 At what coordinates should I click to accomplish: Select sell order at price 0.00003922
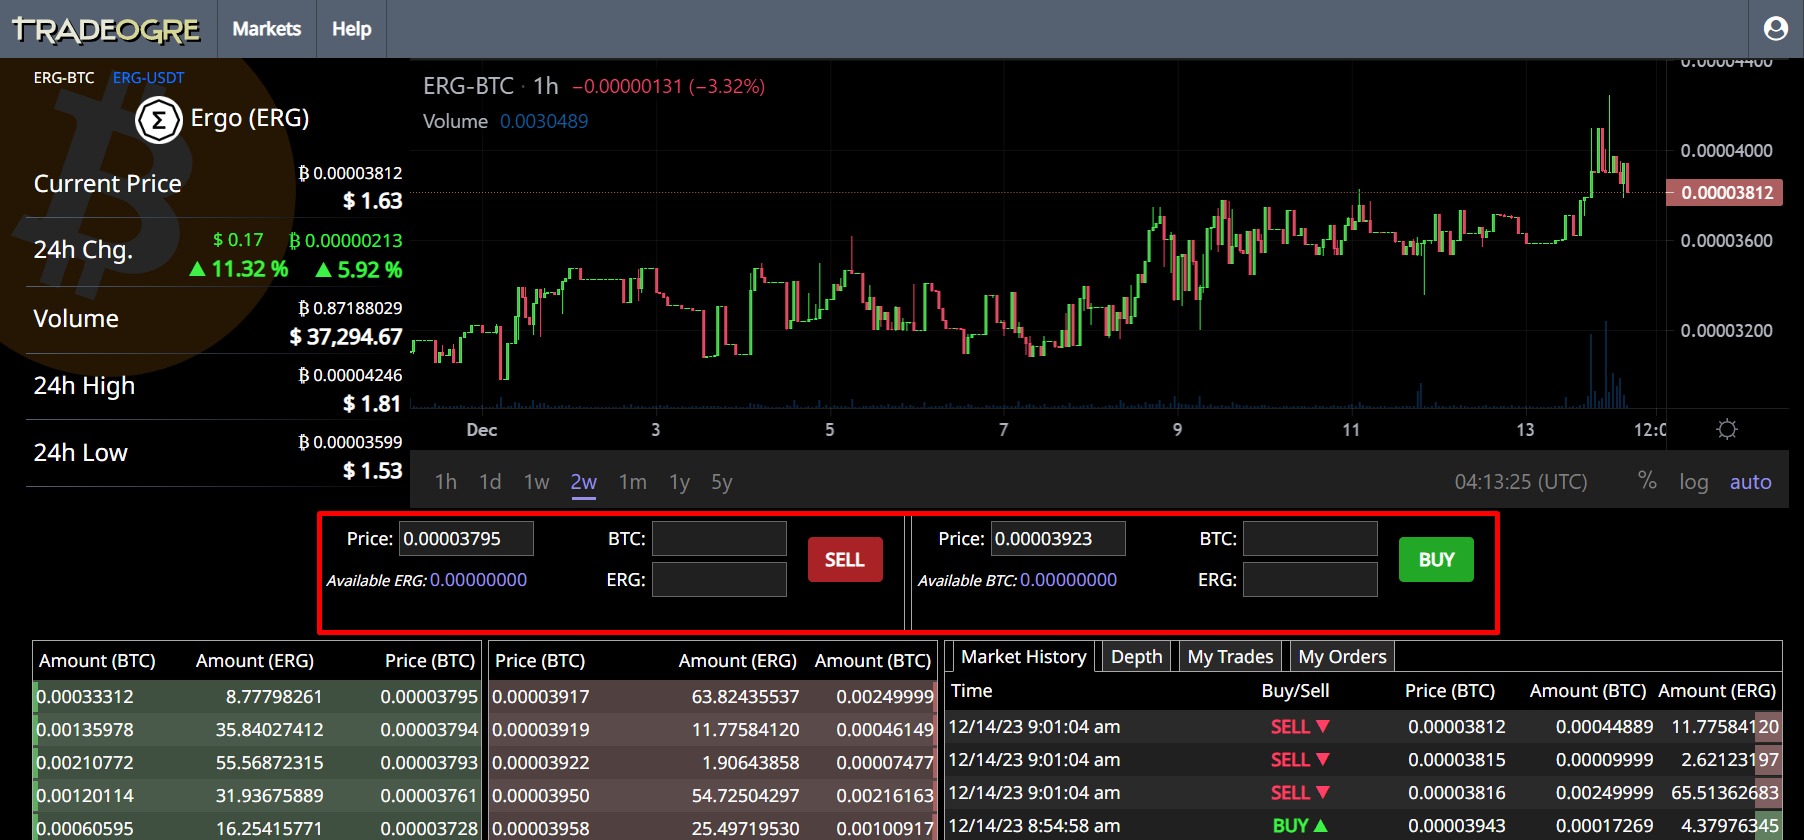tap(713, 762)
